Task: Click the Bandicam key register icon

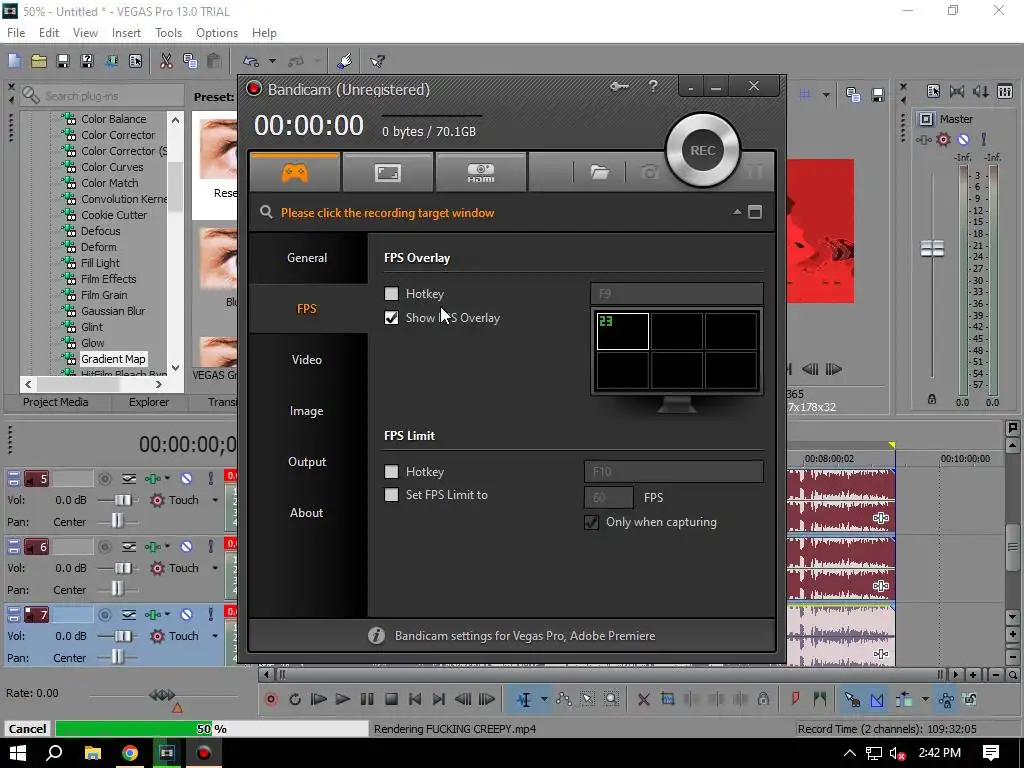Action: point(618,86)
